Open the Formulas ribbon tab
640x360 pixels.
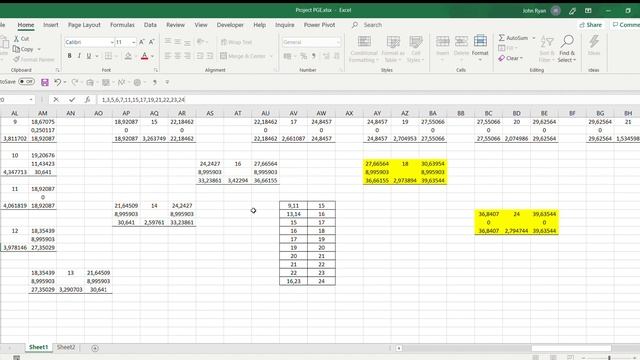coord(122,25)
